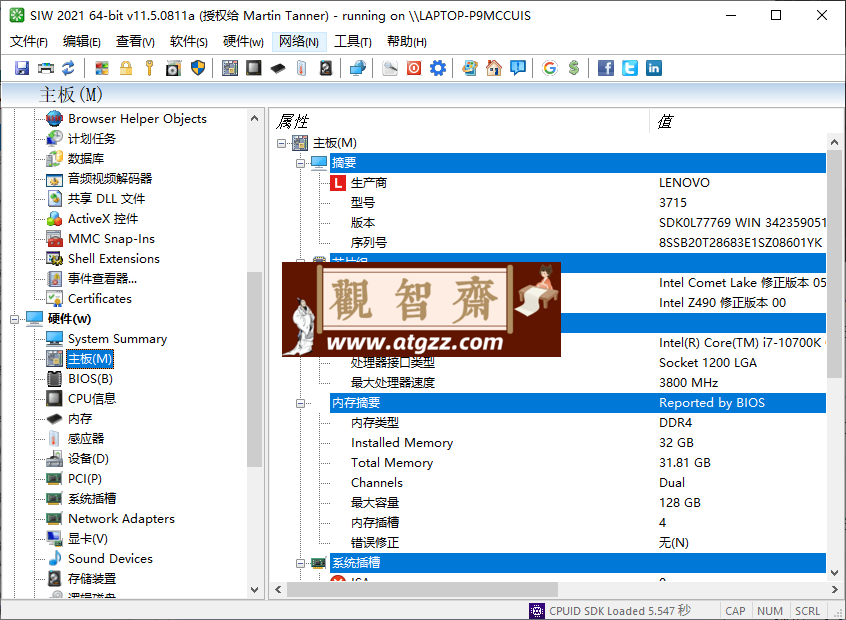
Task: Open the 查看(V) menu
Action: 135,42
